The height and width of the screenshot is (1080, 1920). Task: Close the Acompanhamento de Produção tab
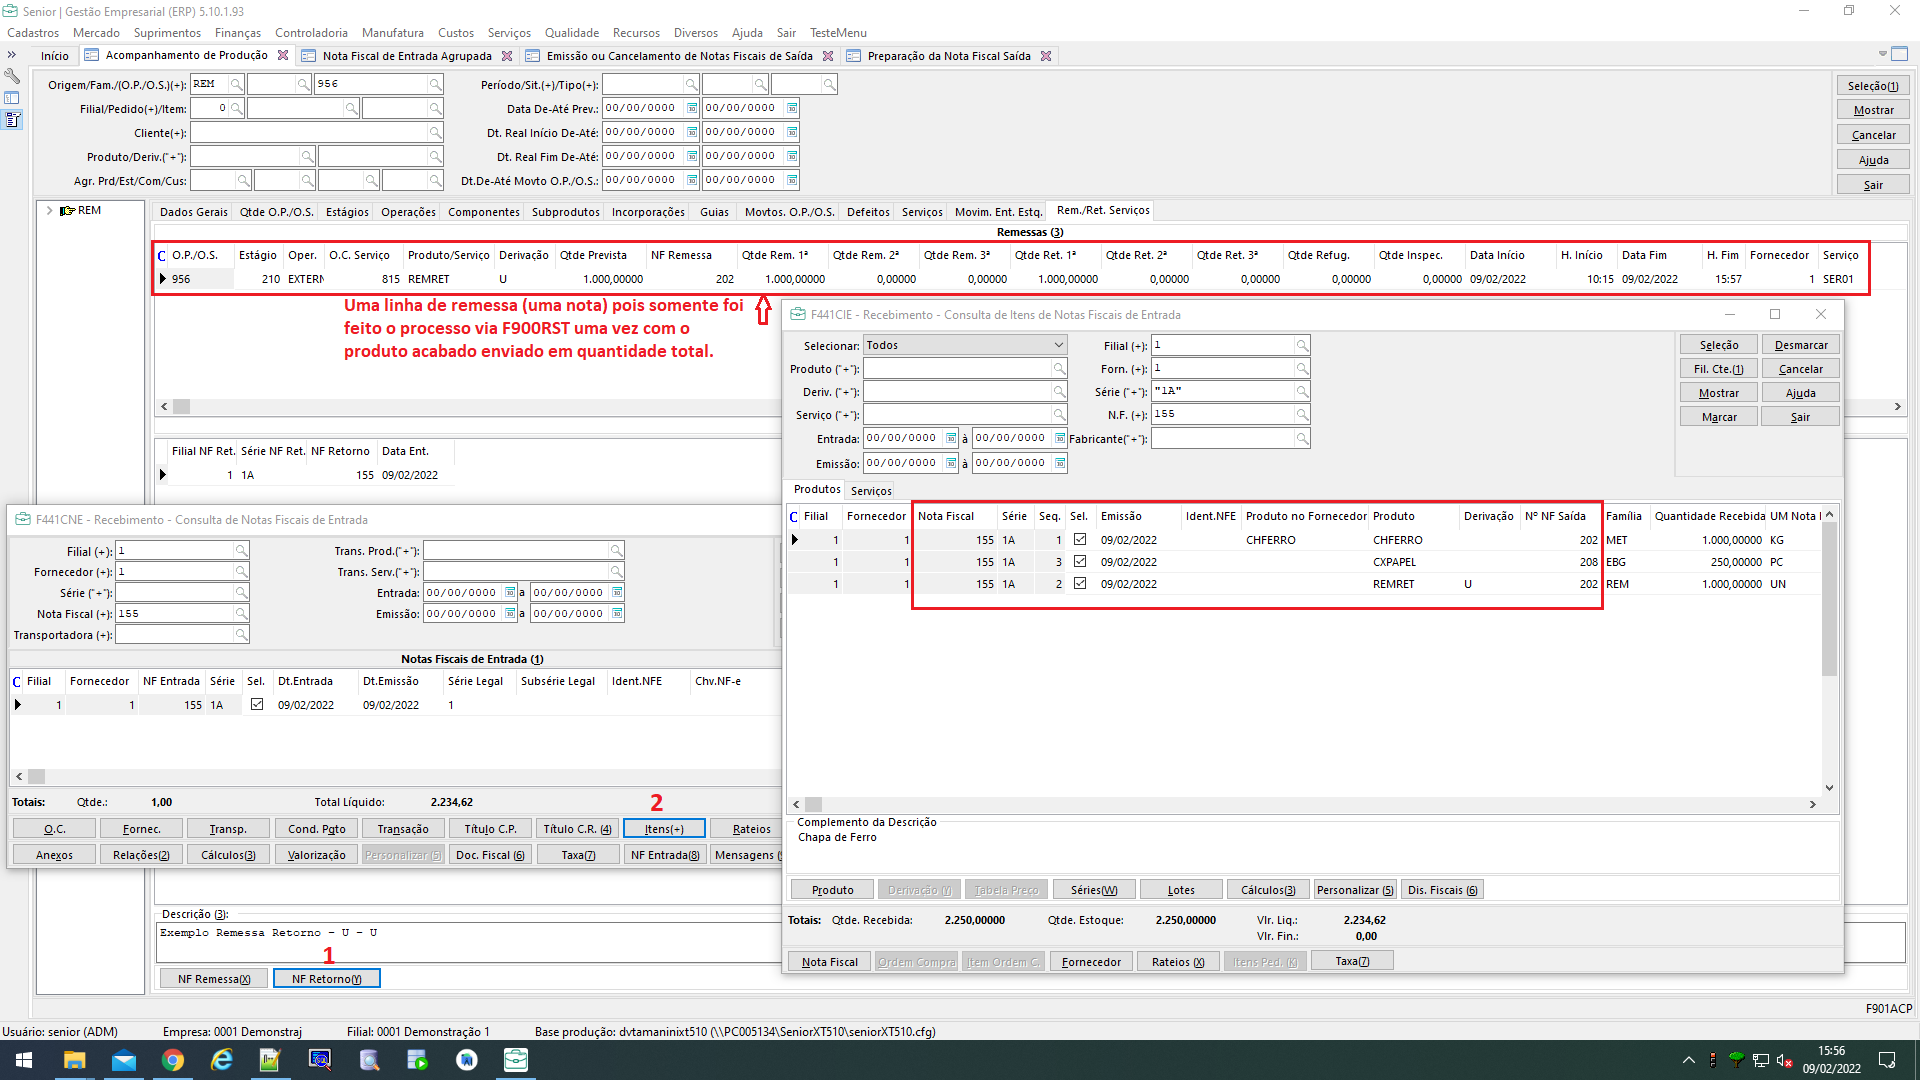[x=283, y=56]
